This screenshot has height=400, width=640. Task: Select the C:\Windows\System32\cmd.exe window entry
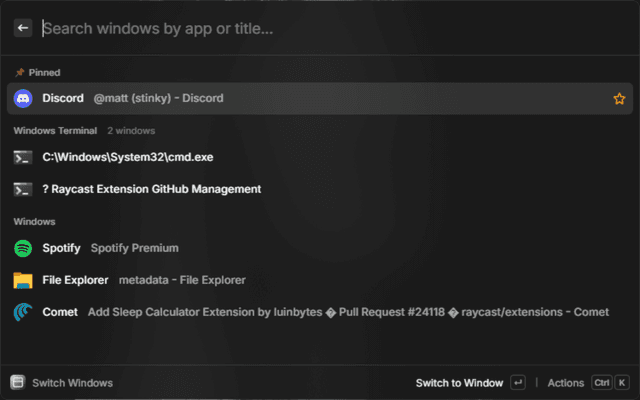click(128, 157)
